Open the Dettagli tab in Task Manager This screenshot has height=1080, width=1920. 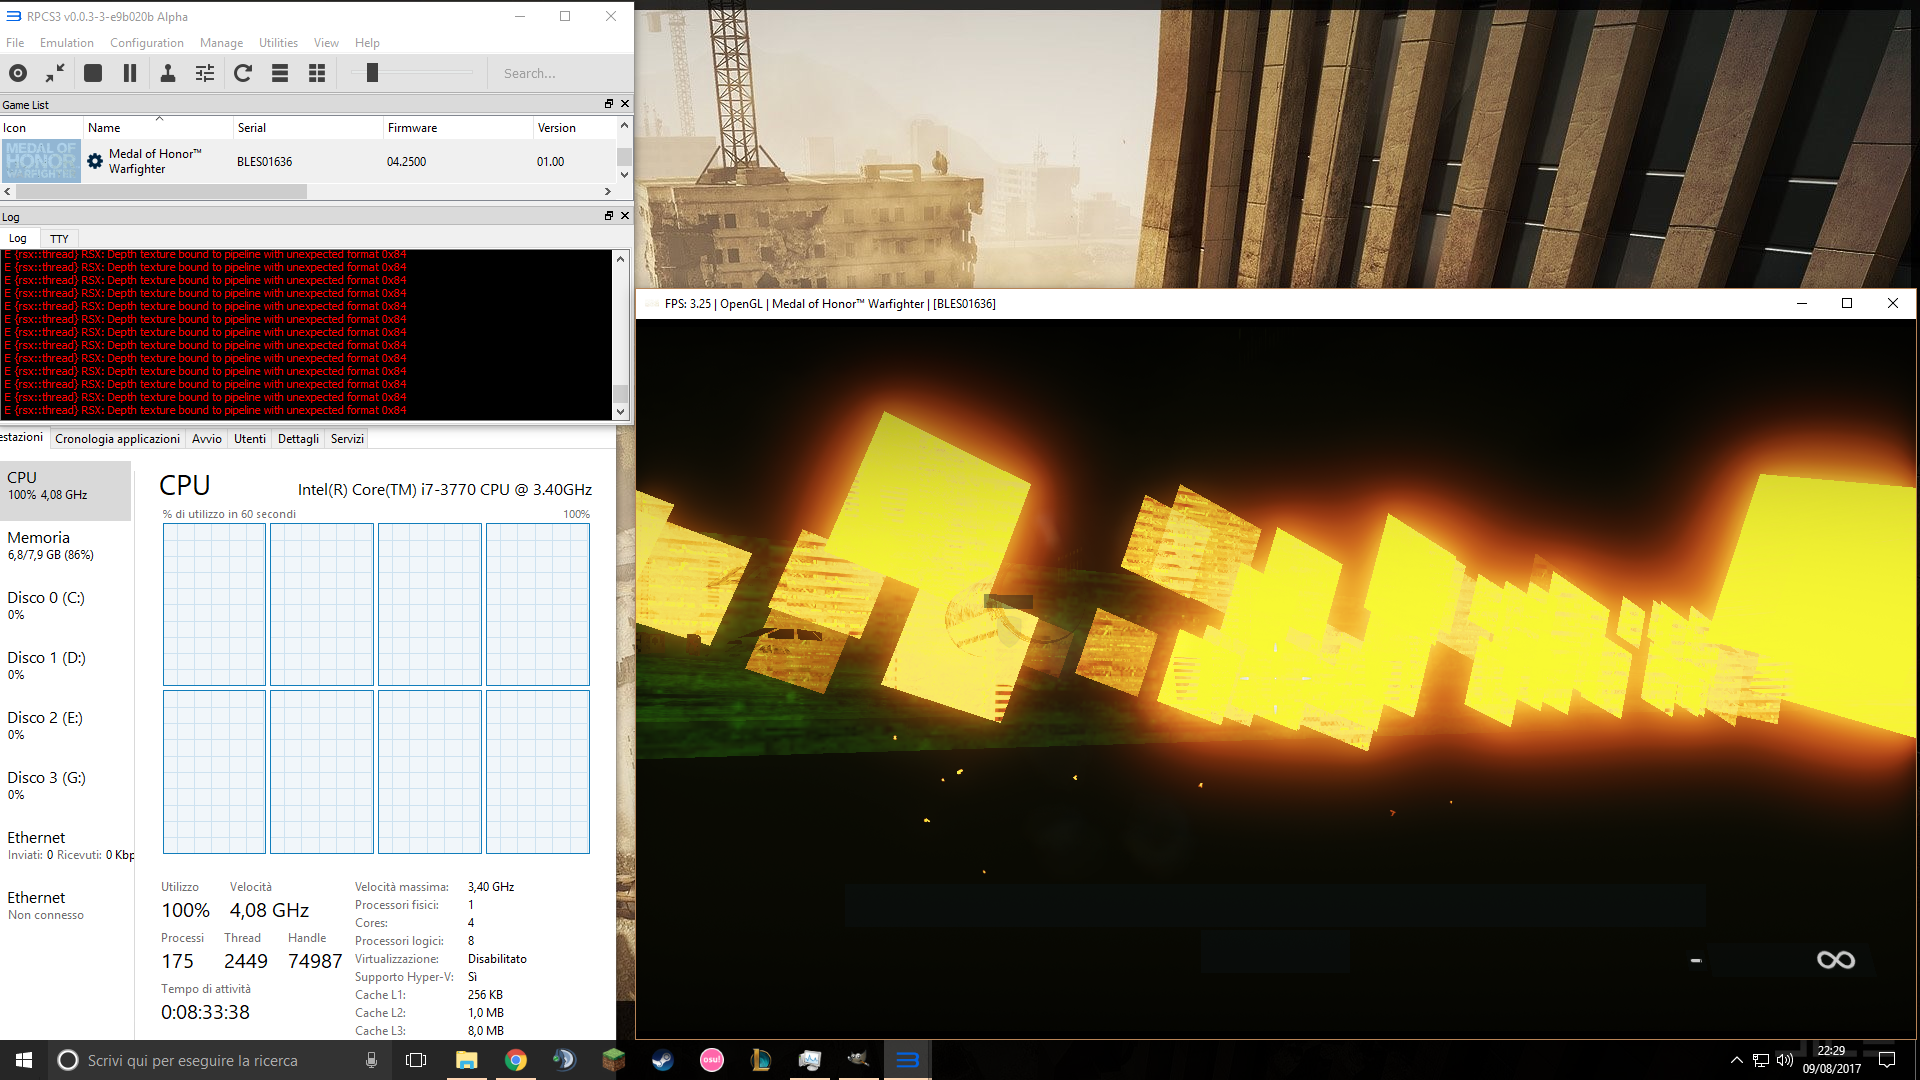pyautogui.click(x=298, y=439)
